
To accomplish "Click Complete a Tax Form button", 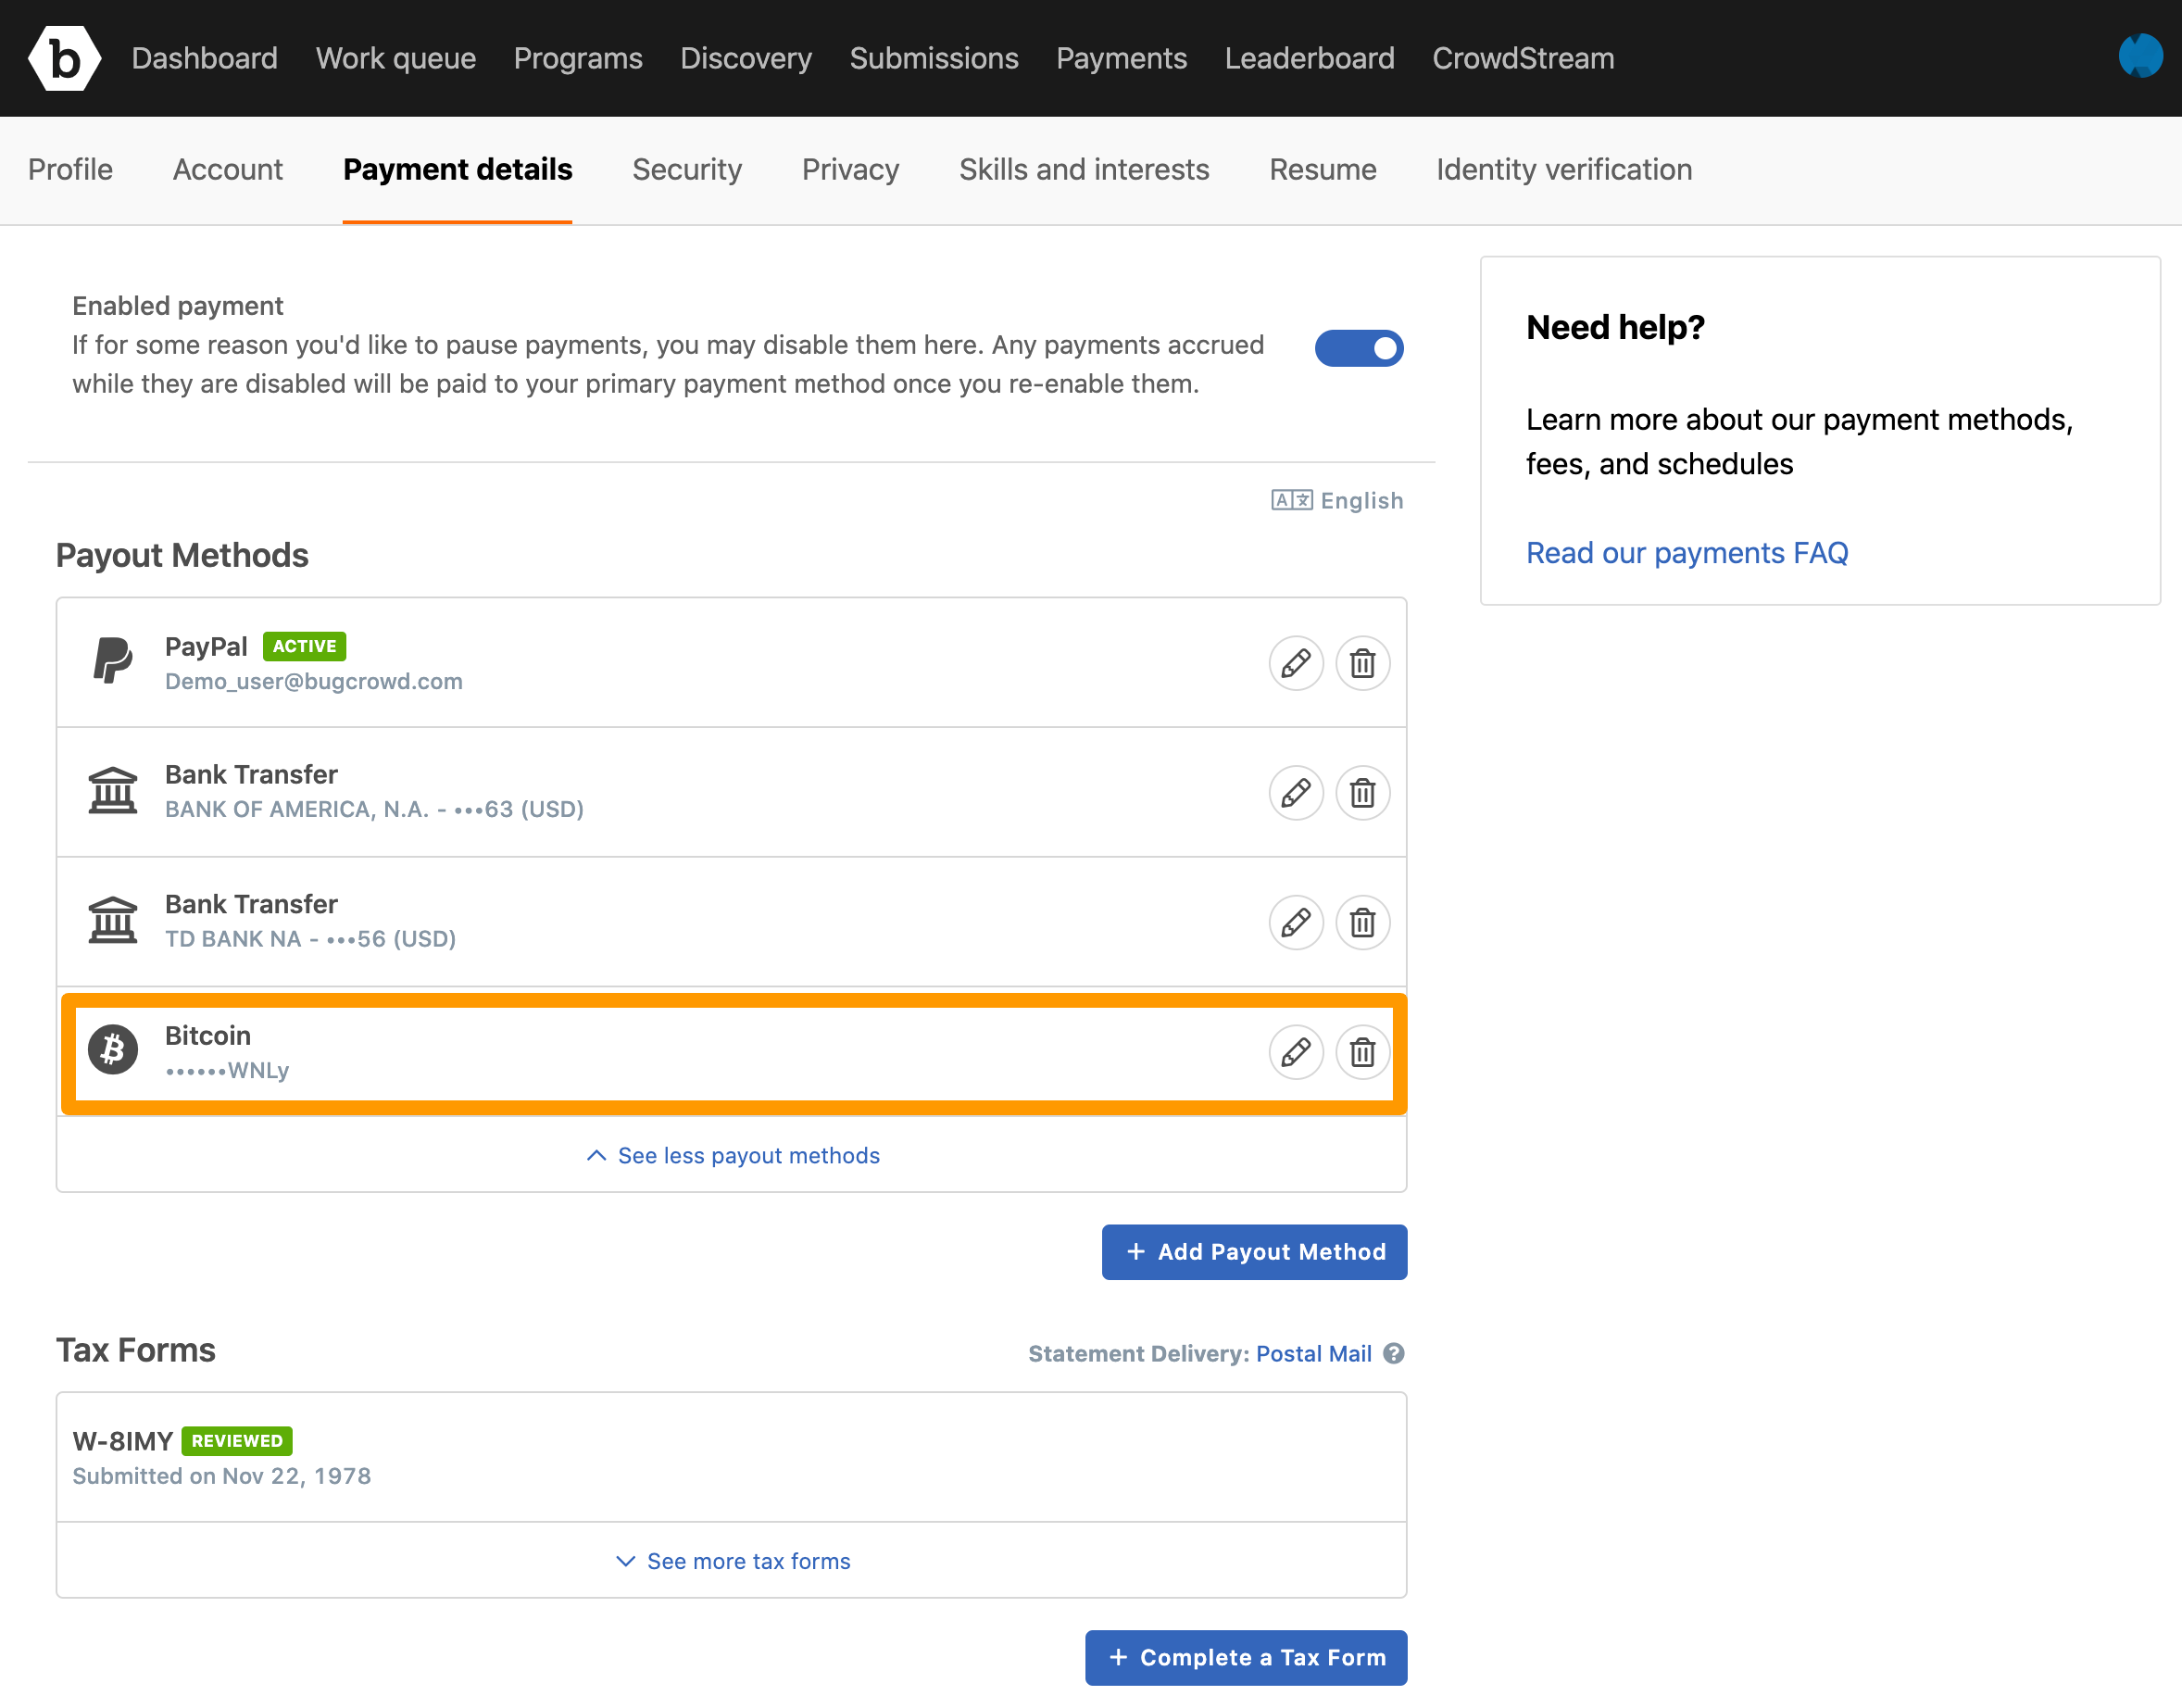I will 1245,1657.
